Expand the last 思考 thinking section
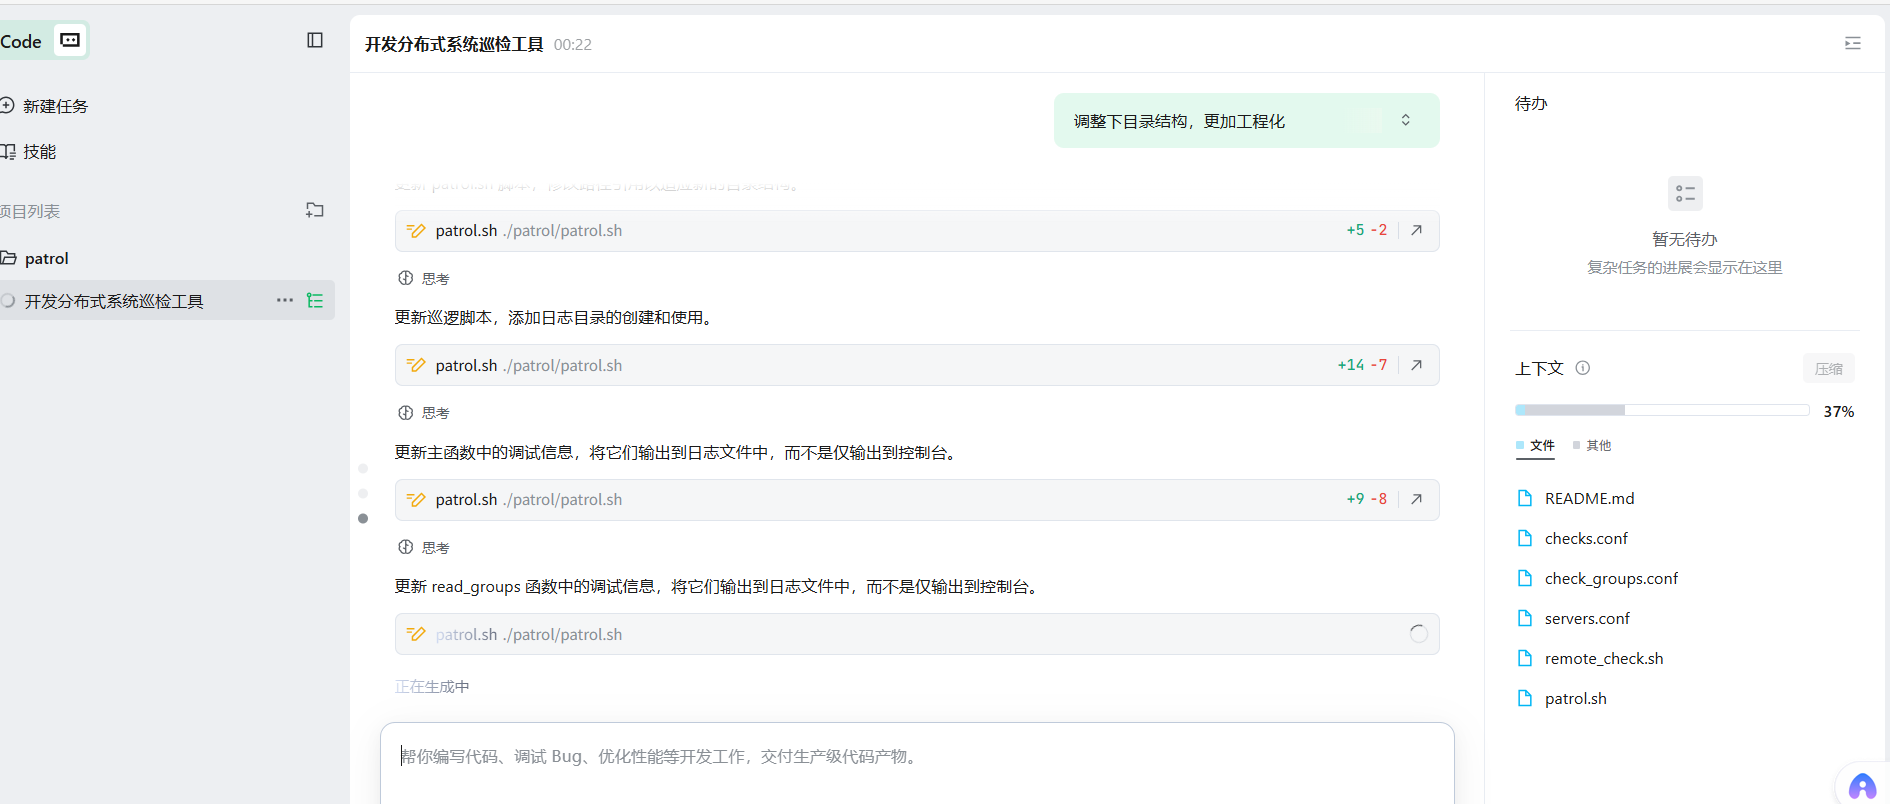Viewport: 1890px width, 804px height. pyautogui.click(x=424, y=548)
